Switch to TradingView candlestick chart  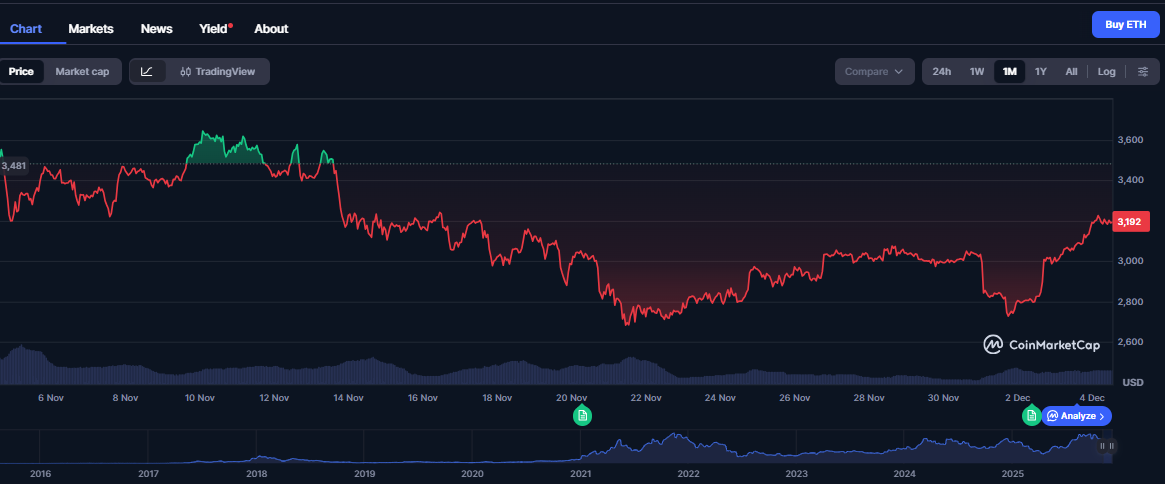click(x=217, y=71)
